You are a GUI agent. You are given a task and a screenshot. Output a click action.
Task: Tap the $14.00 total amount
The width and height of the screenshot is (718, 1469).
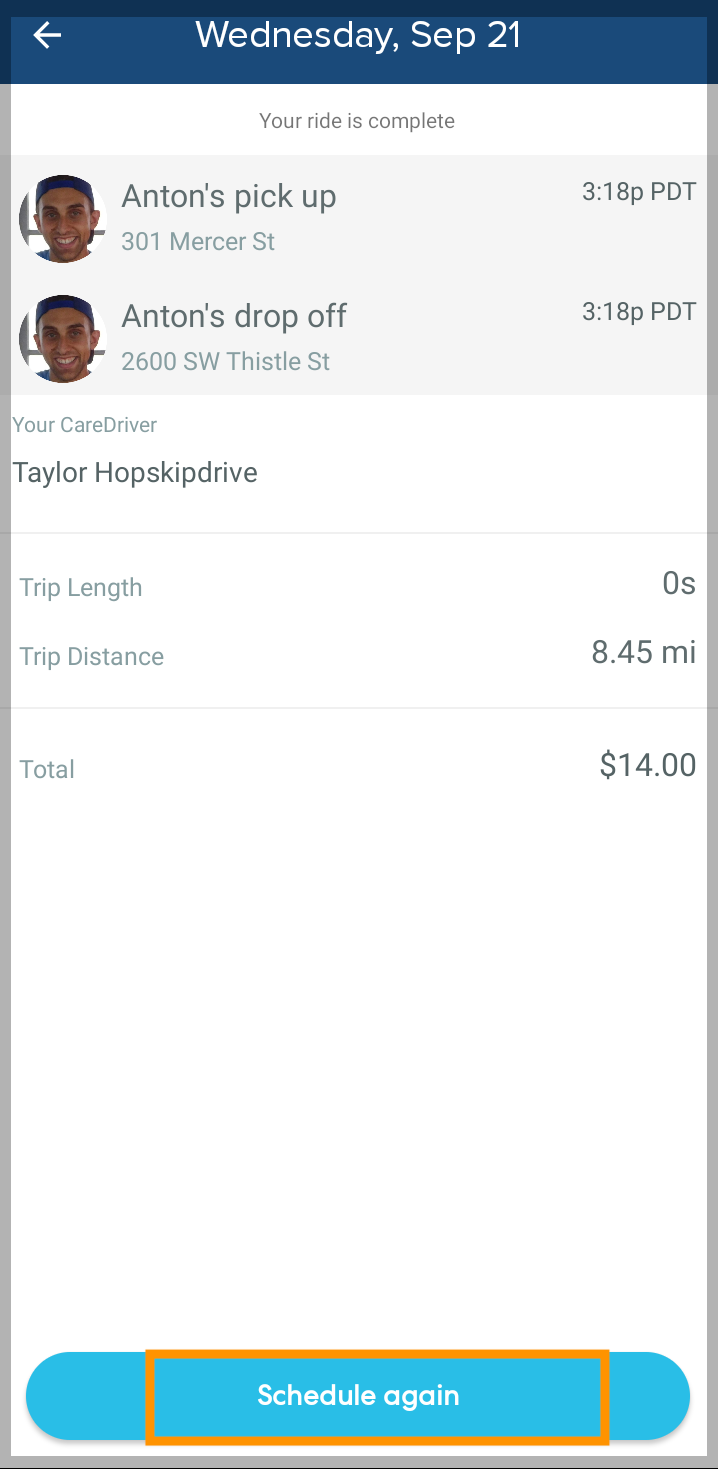647,765
